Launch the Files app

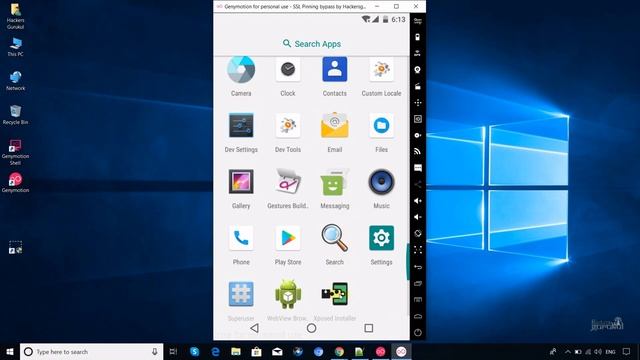tap(381, 126)
